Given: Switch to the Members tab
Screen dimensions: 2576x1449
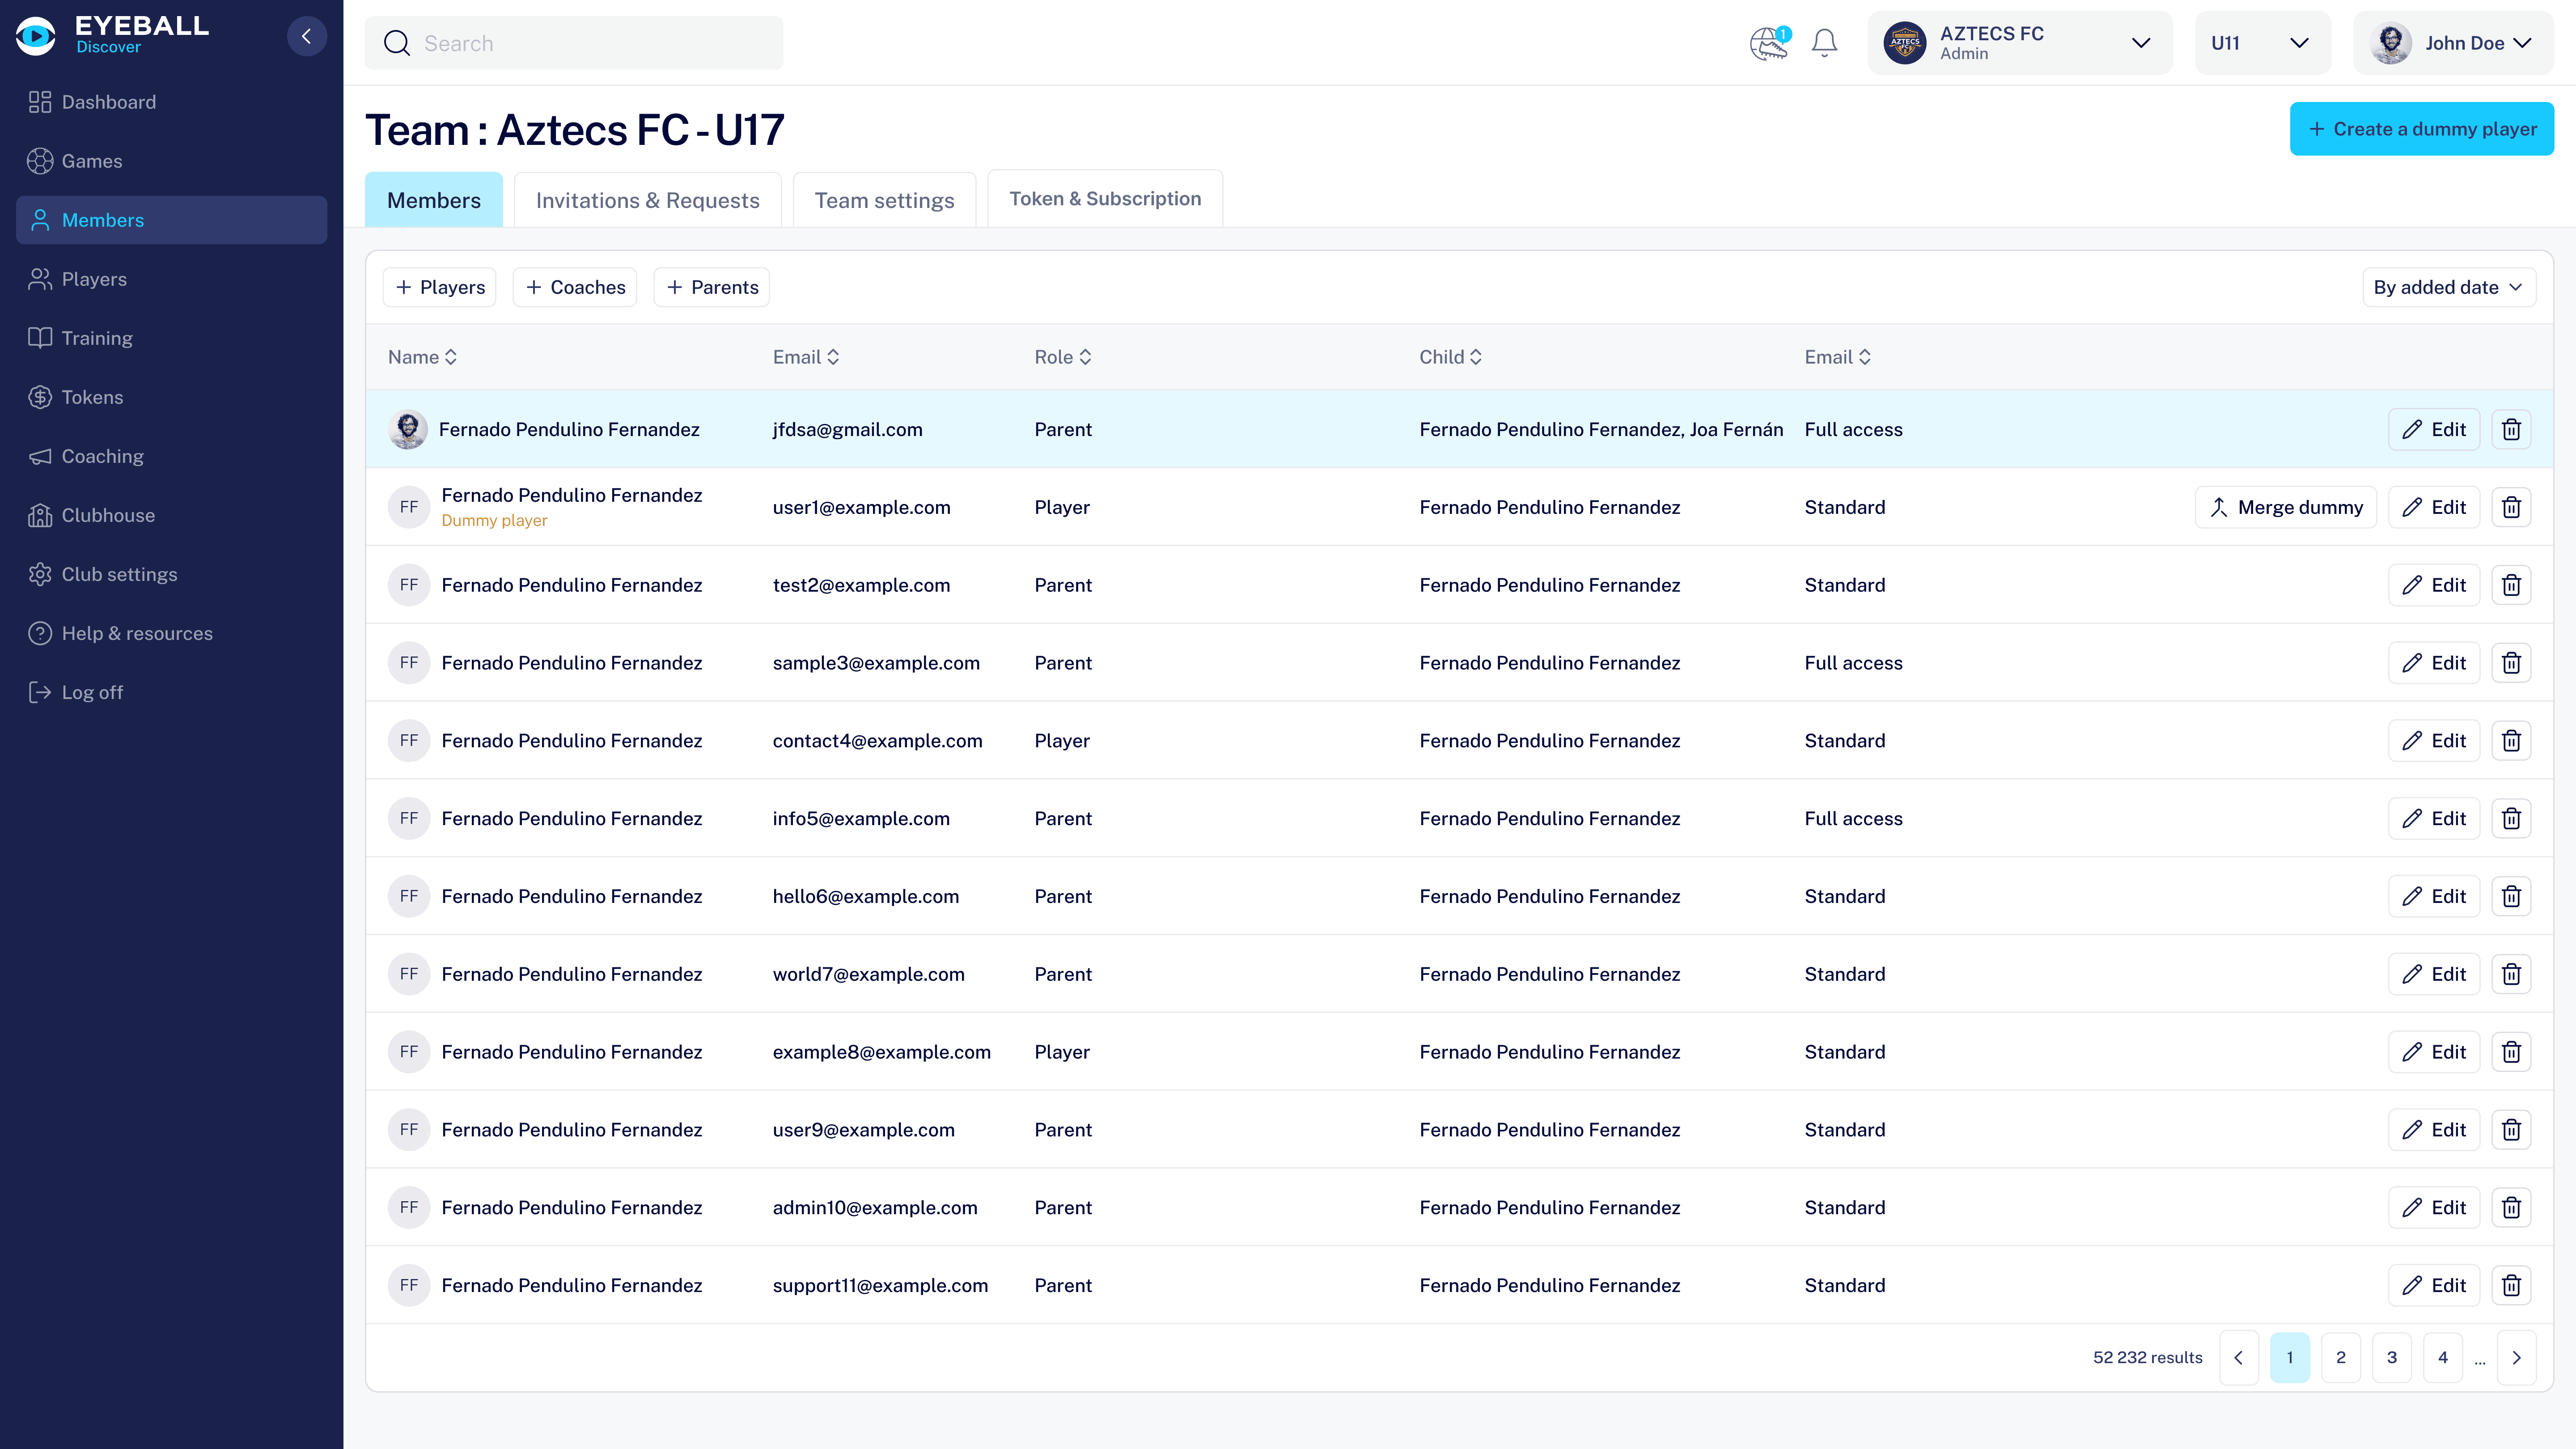Looking at the screenshot, I should 434,200.
